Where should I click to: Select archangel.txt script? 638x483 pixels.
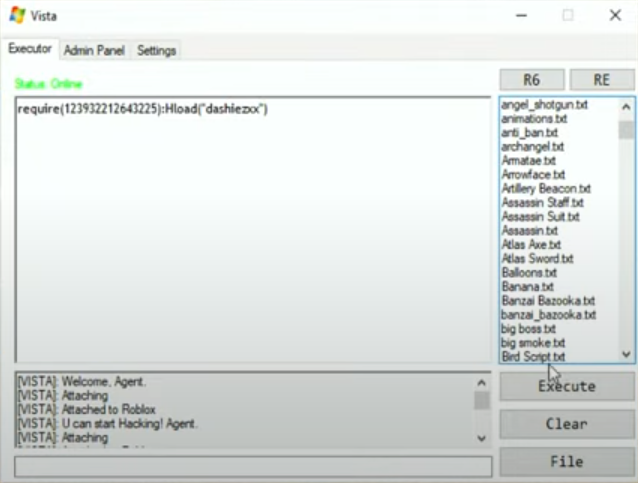532,146
